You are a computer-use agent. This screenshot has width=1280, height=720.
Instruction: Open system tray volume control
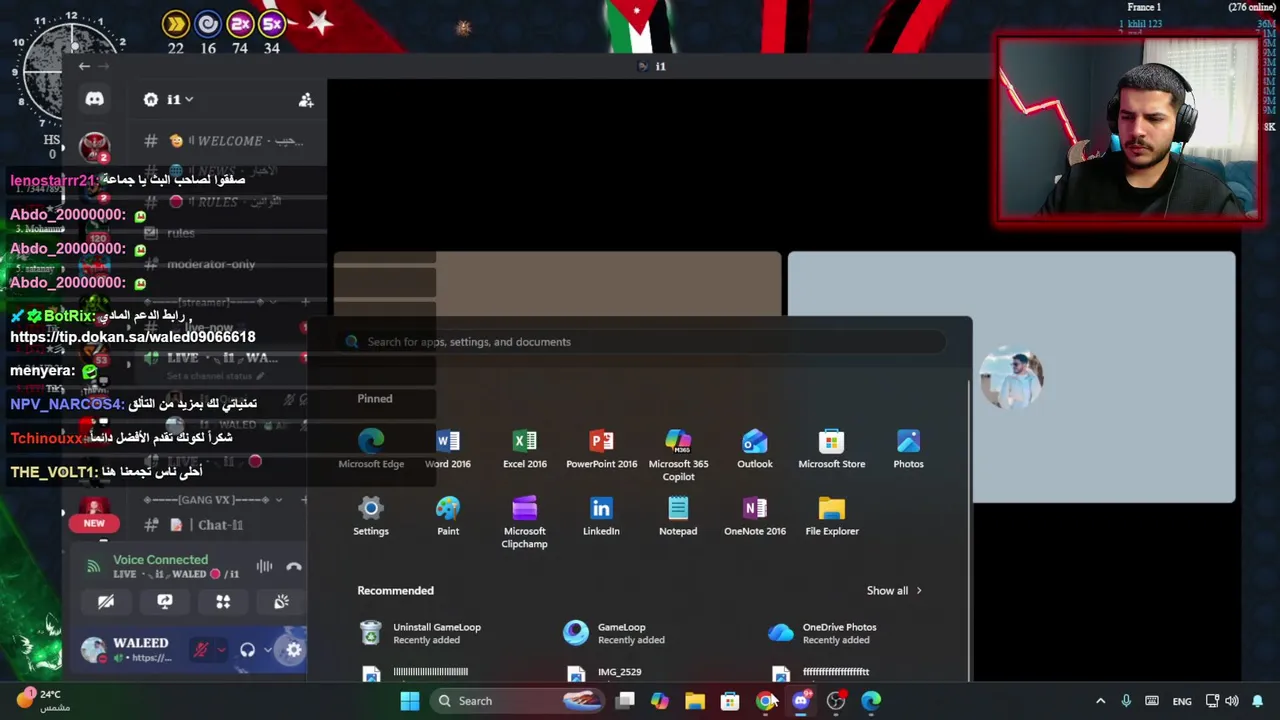pos(1232,701)
